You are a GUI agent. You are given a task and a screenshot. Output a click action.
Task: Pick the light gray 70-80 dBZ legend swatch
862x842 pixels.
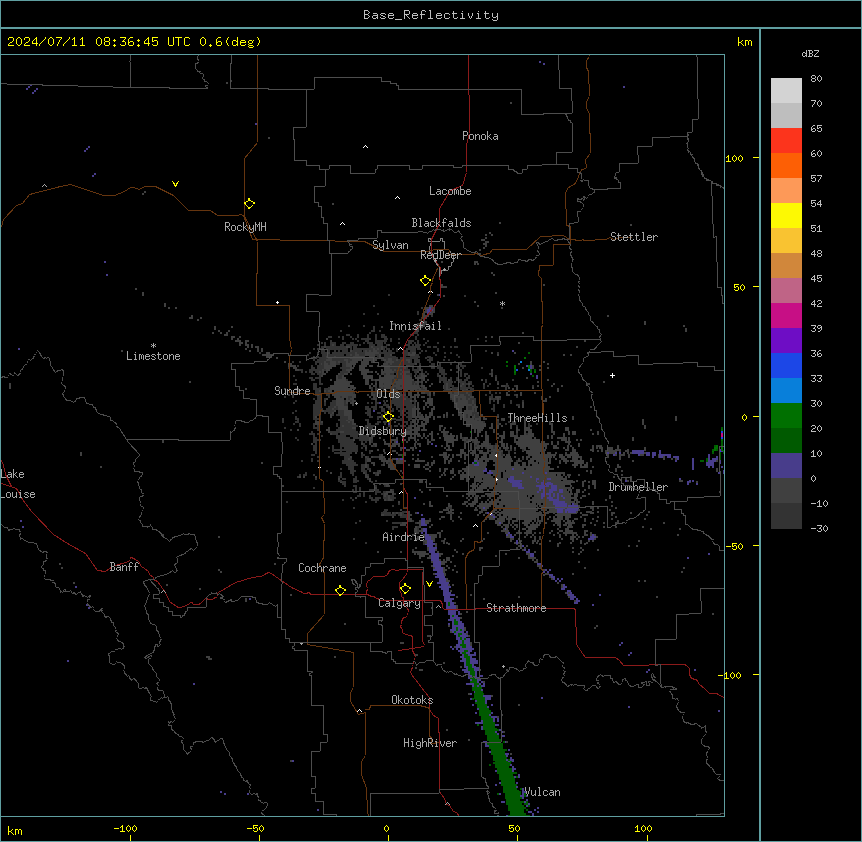786,91
